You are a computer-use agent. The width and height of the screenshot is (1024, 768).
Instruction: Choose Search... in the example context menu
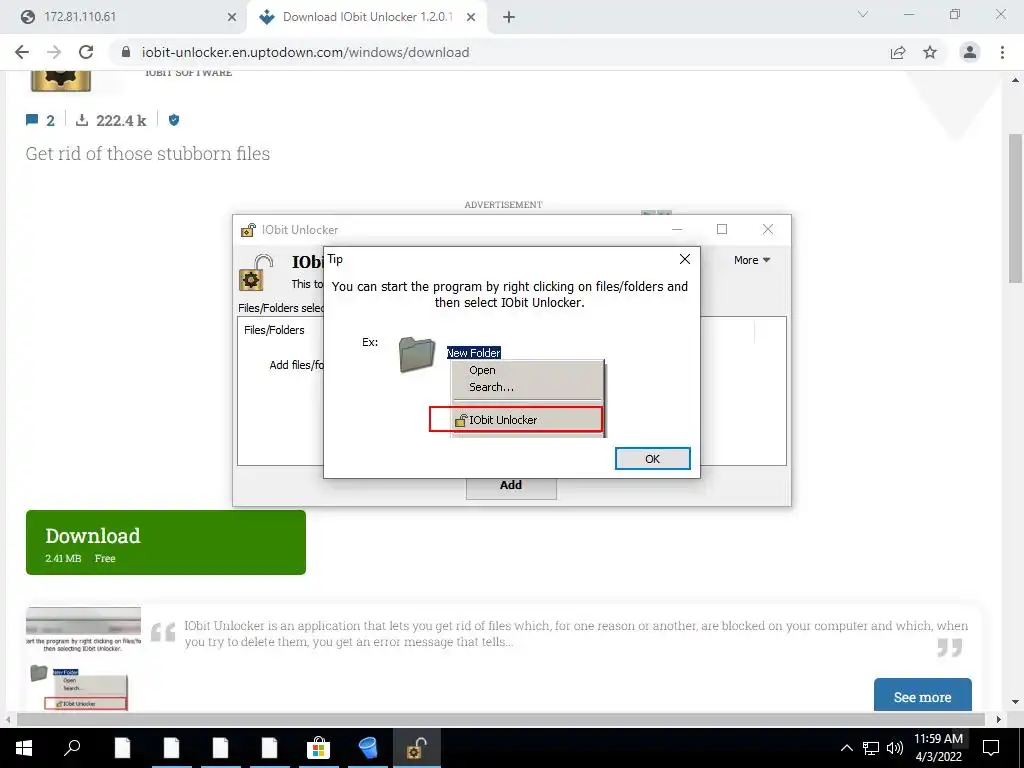pyautogui.click(x=491, y=387)
